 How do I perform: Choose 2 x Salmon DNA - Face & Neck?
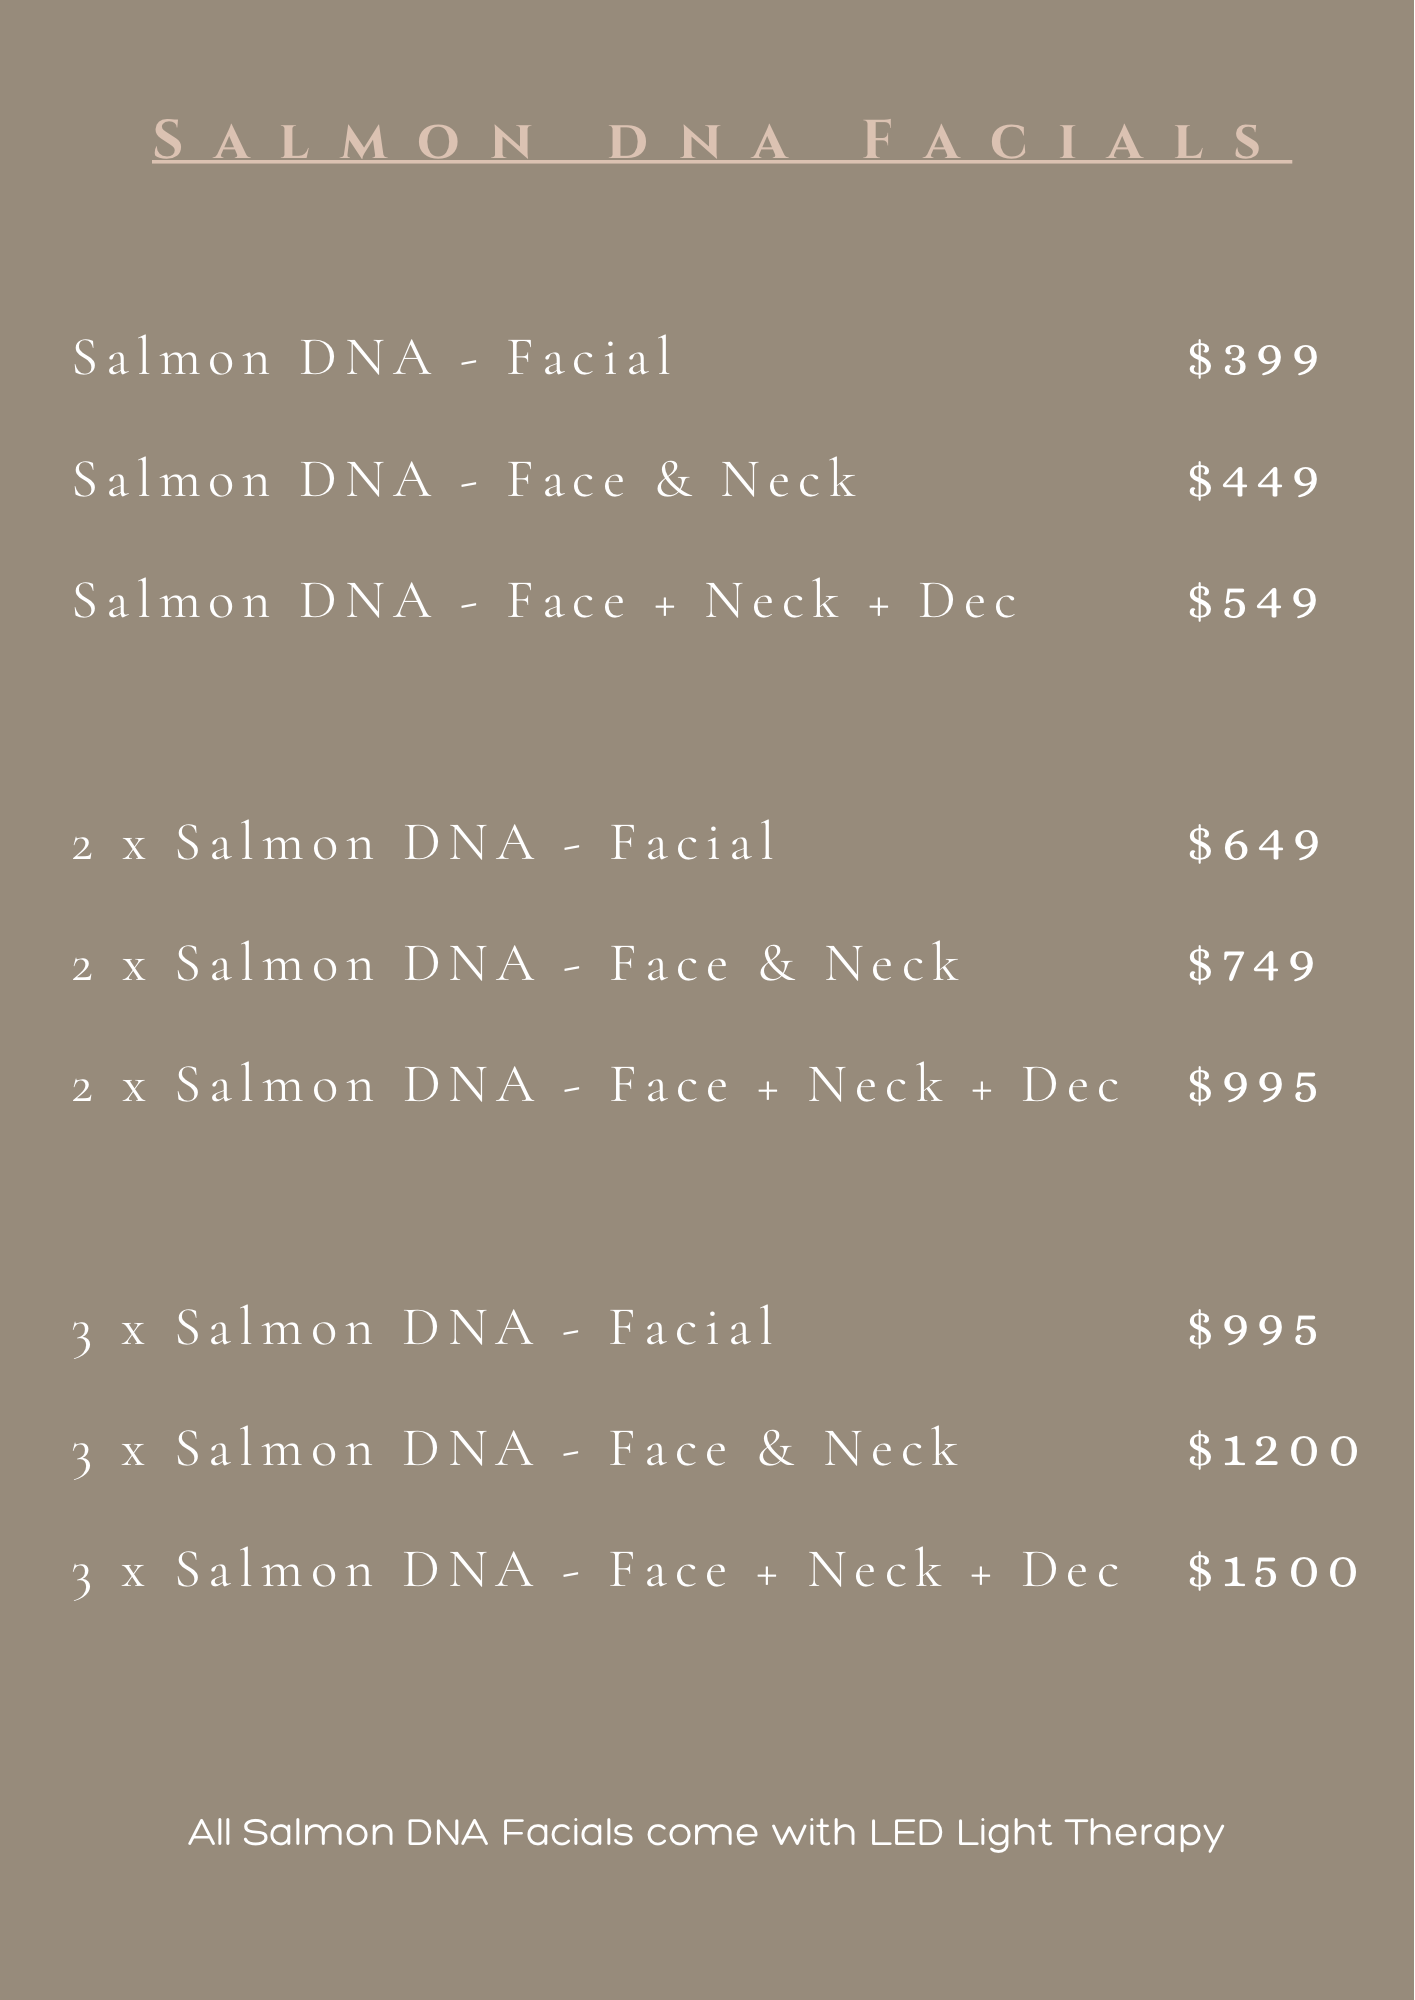[x=516, y=965]
